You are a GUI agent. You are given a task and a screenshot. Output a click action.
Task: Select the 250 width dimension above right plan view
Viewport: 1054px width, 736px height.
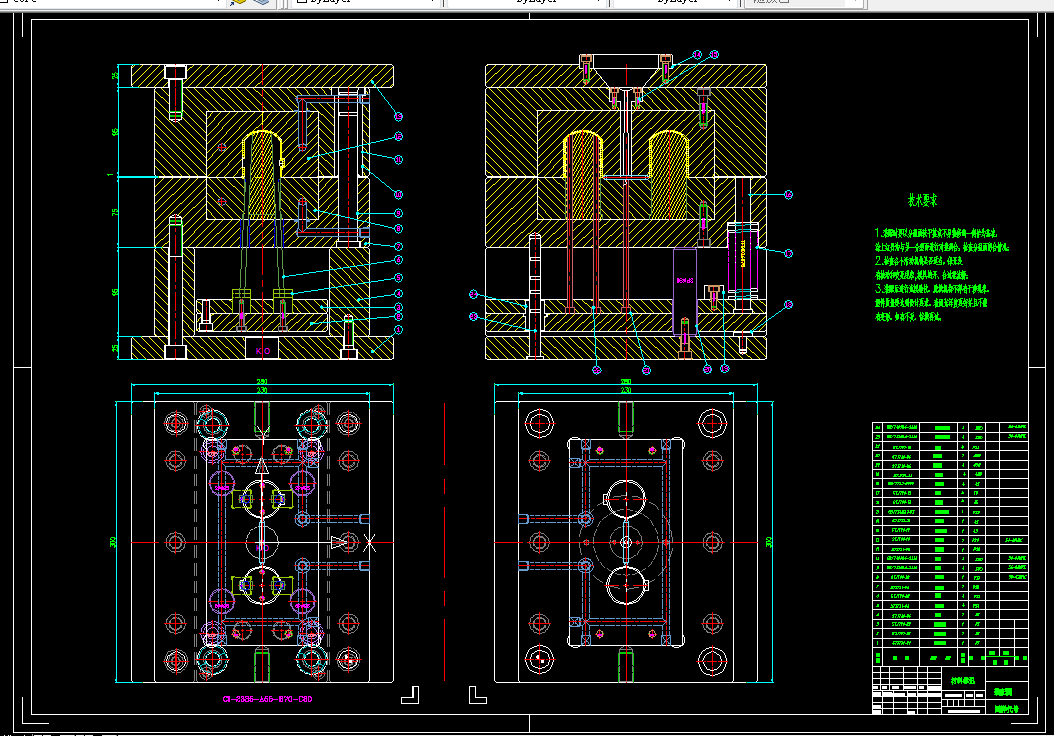pyautogui.click(x=626, y=382)
